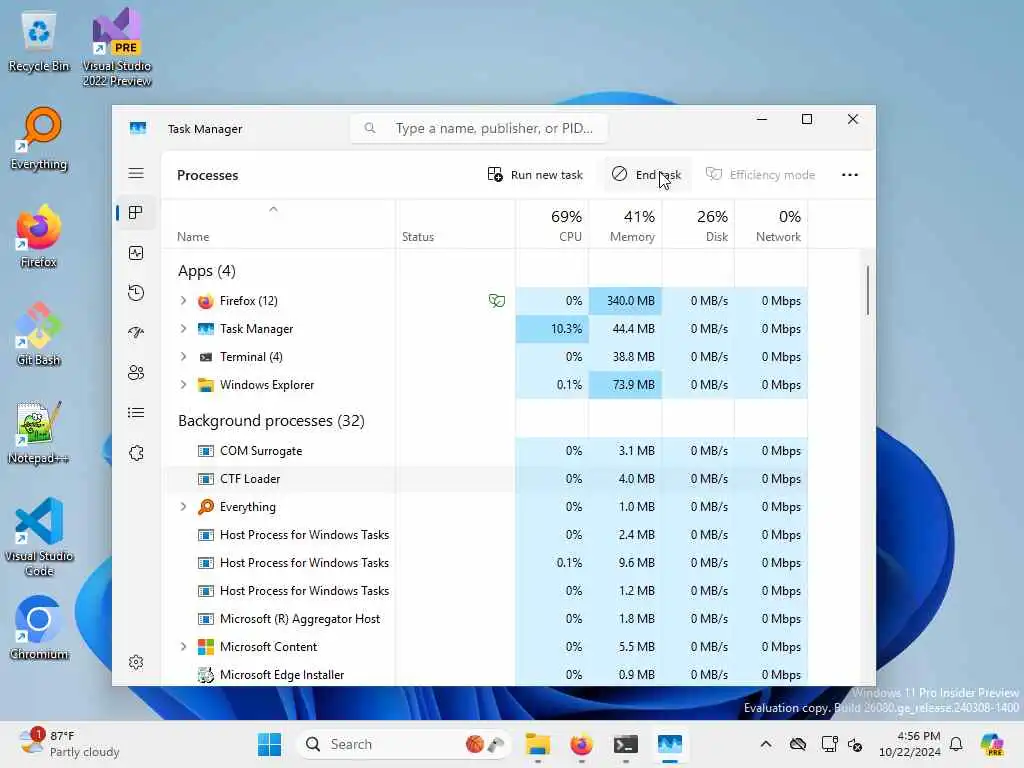Screen dimensions: 1024x768
Task: Select Microsoft (R) Aggregator Host row
Action: point(485,618)
